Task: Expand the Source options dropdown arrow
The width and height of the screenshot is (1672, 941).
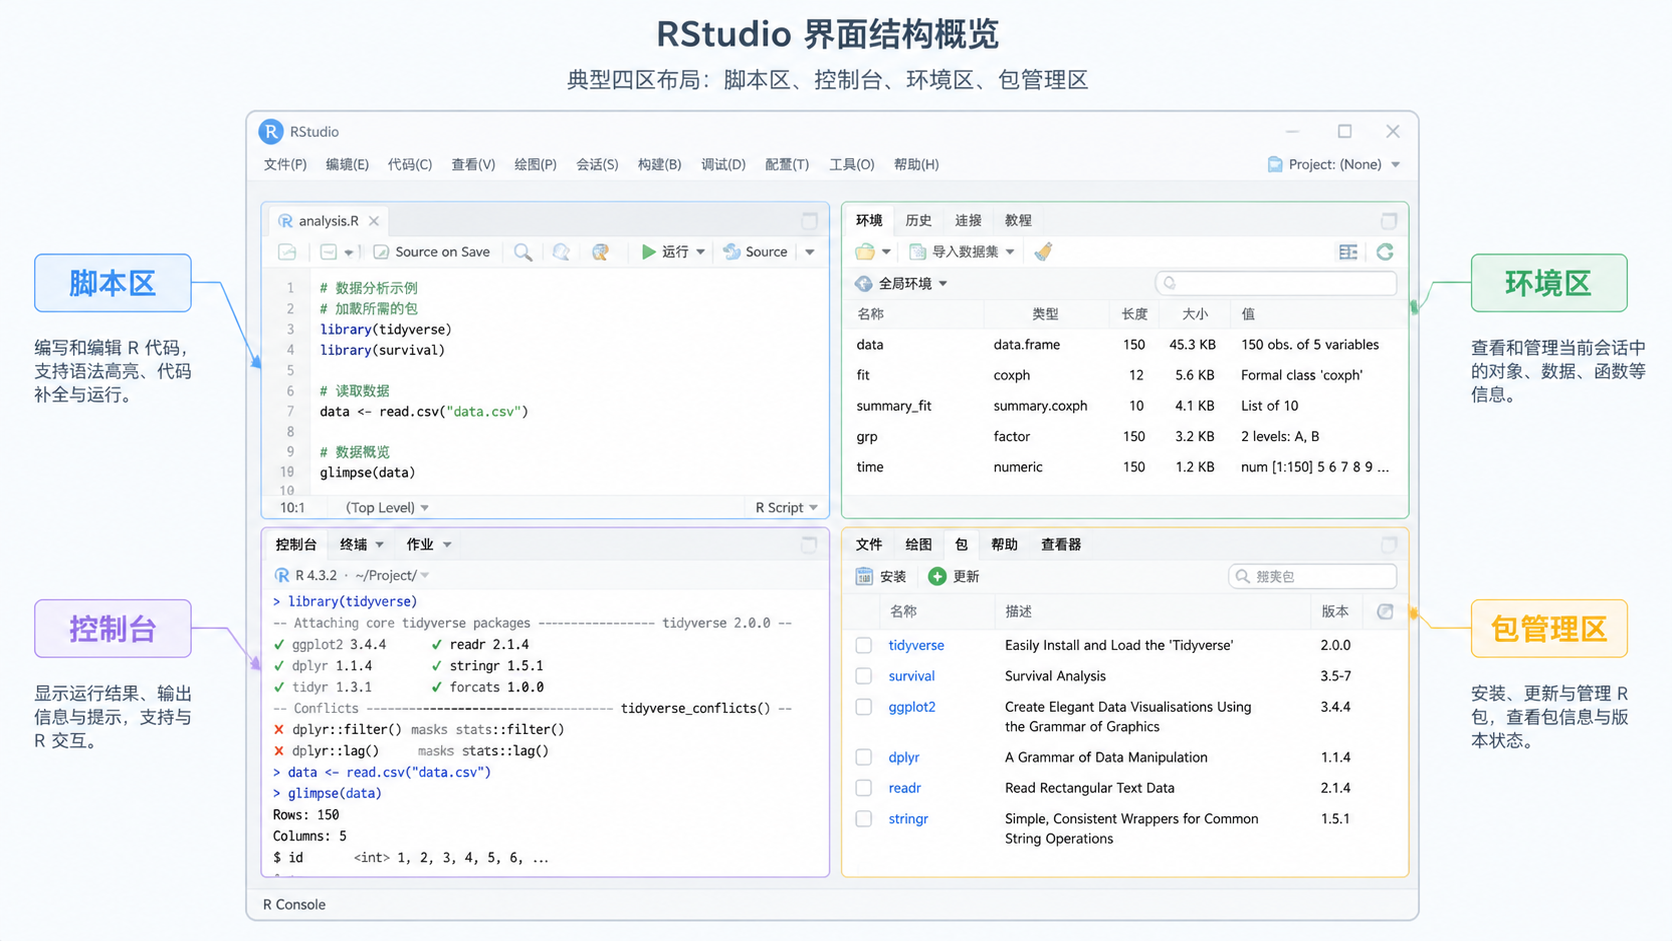Action: tap(810, 252)
